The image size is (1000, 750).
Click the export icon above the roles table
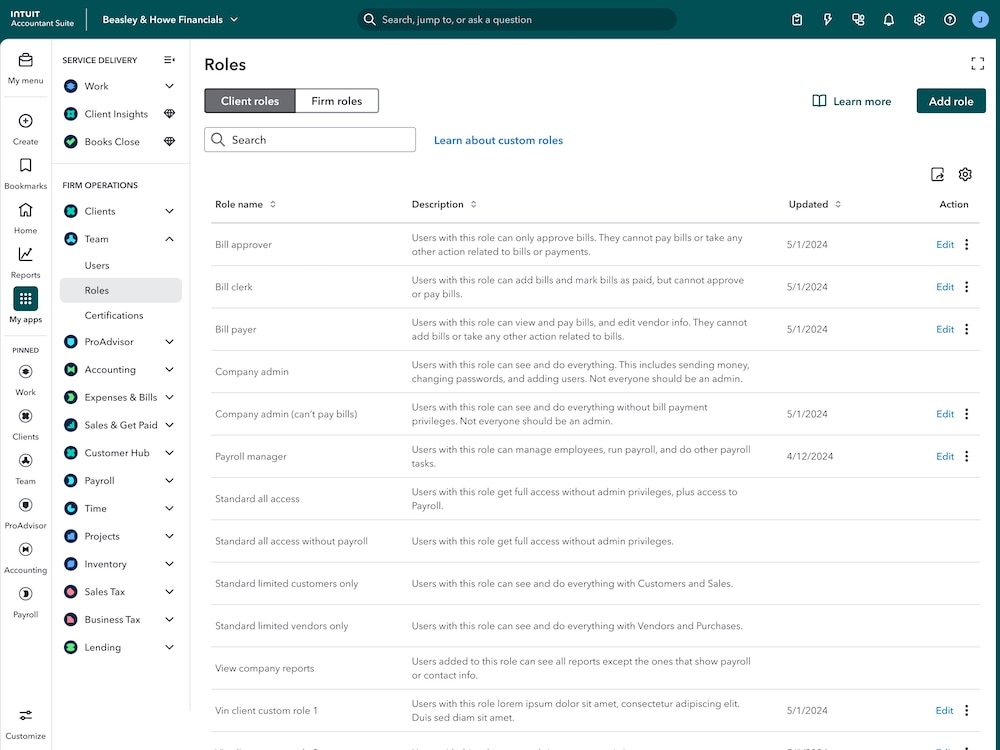point(938,174)
